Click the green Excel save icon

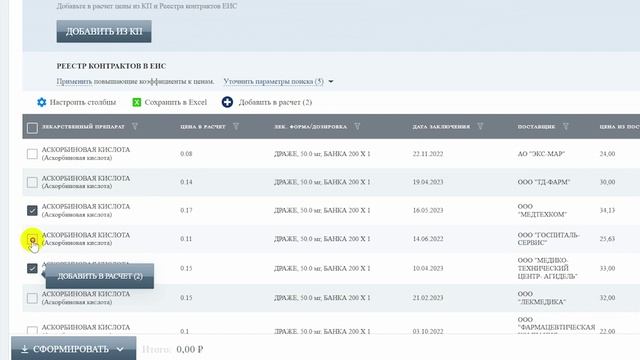pos(137,102)
